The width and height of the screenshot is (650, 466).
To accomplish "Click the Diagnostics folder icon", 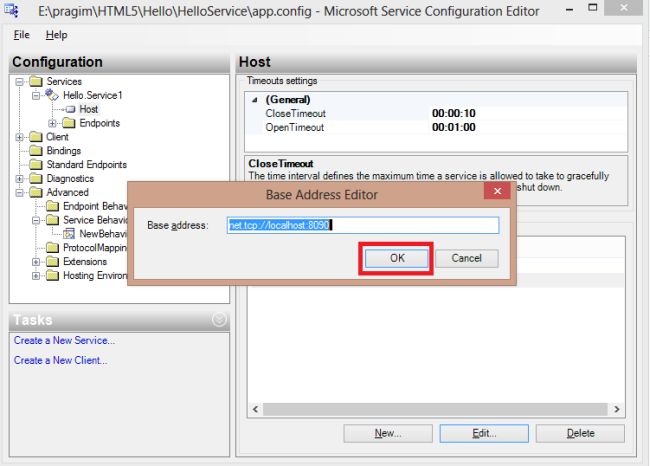I will click(x=36, y=178).
